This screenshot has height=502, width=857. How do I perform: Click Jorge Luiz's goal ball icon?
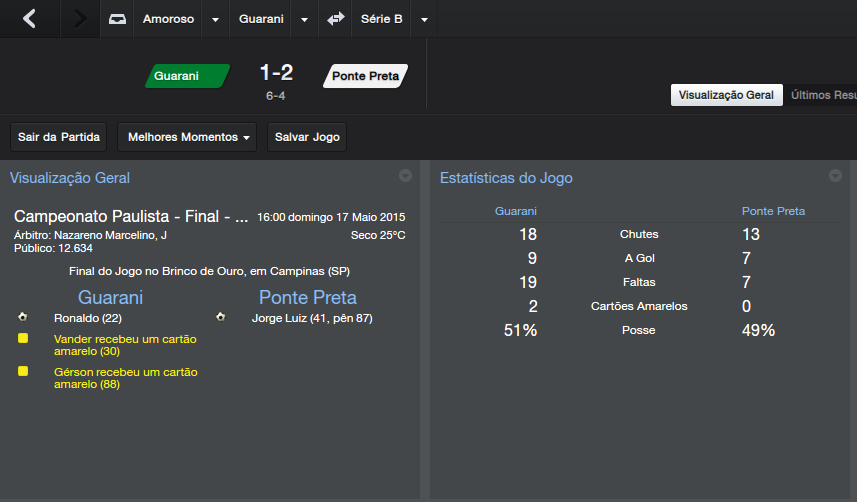tap(220, 317)
